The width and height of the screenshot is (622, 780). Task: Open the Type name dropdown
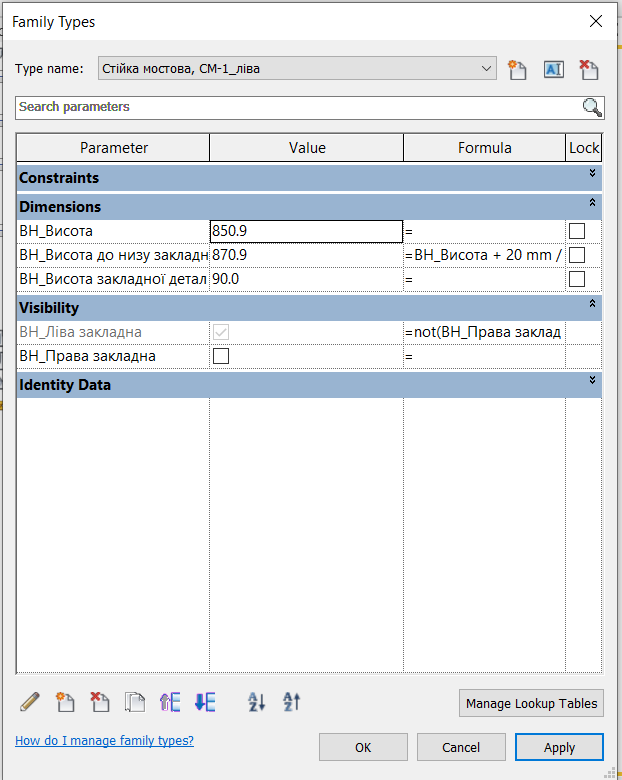click(487, 69)
